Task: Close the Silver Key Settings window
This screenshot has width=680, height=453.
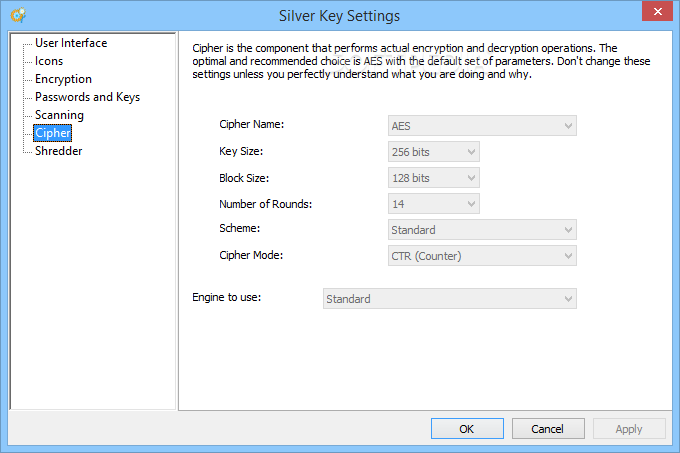Action: coord(657,11)
